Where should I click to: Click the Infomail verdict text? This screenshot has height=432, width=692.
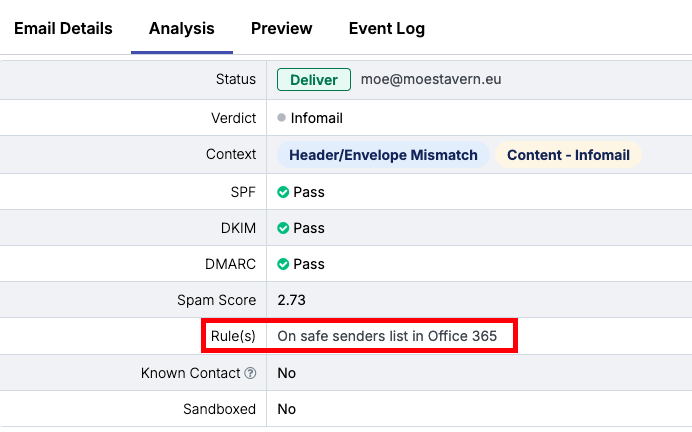(x=316, y=118)
